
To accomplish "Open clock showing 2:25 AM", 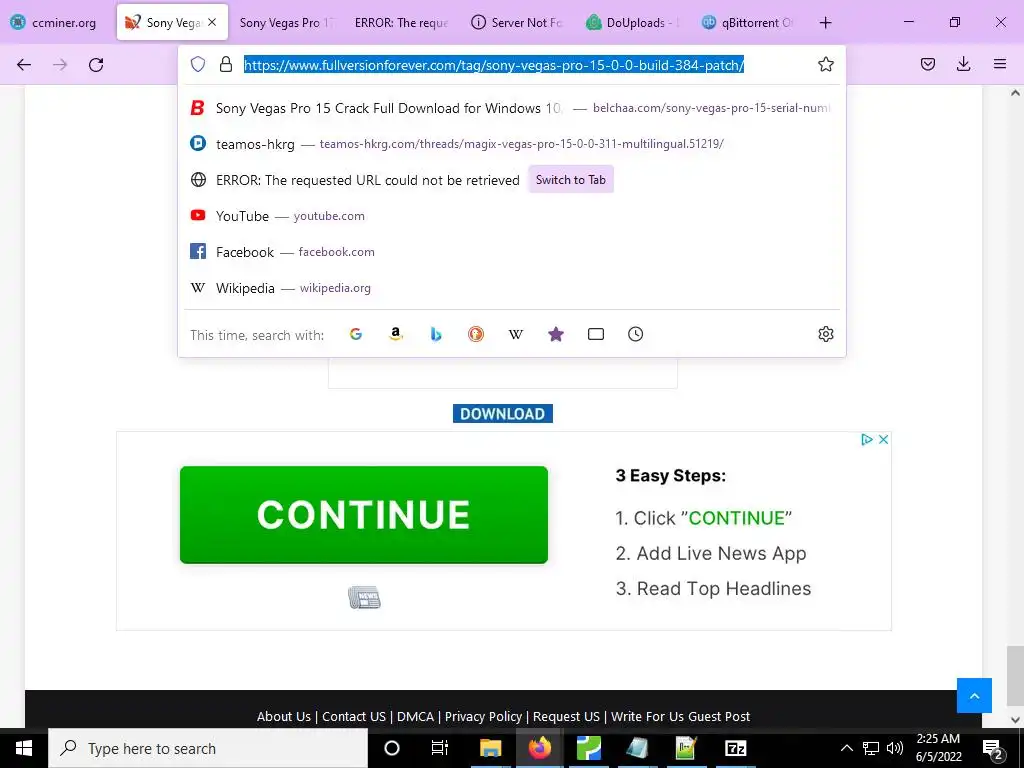I will coord(938,748).
